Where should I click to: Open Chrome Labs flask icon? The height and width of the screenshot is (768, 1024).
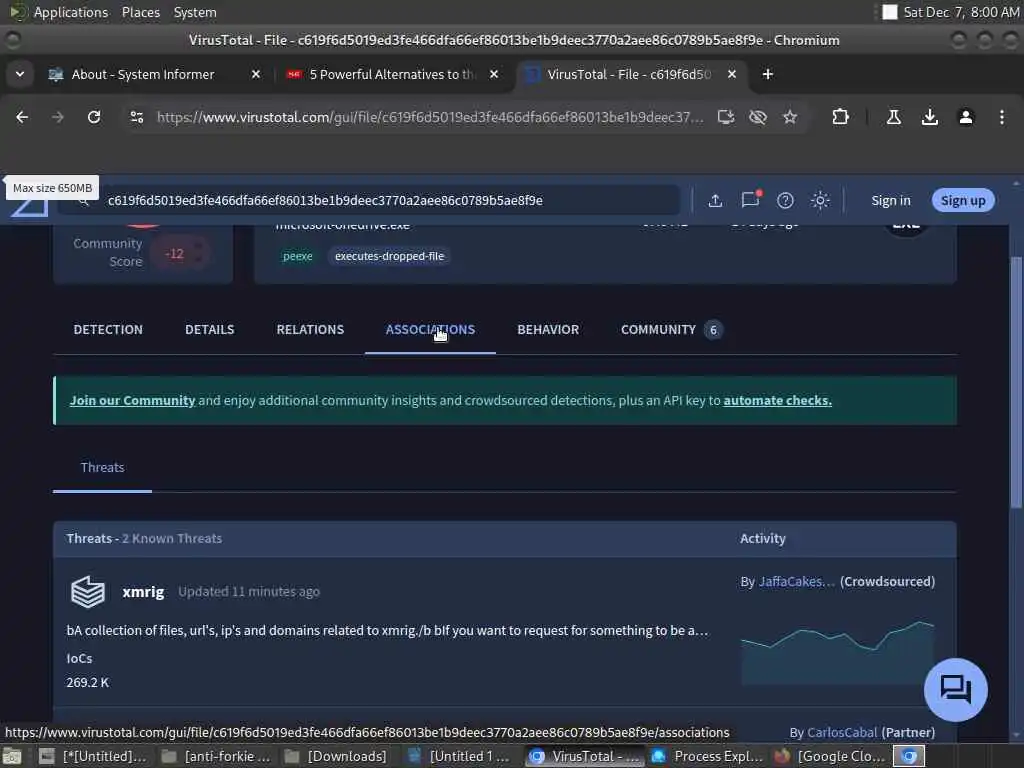click(x=893, y=117)
